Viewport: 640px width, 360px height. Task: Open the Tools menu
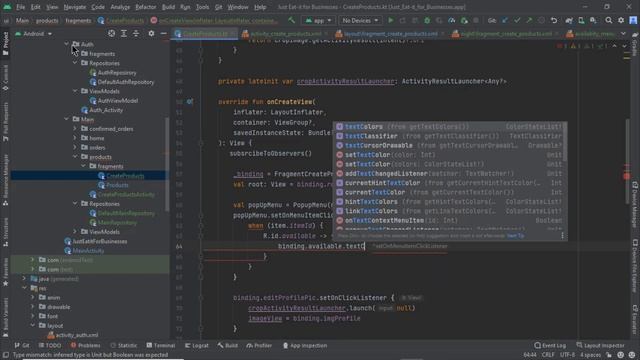coord(202,7)
